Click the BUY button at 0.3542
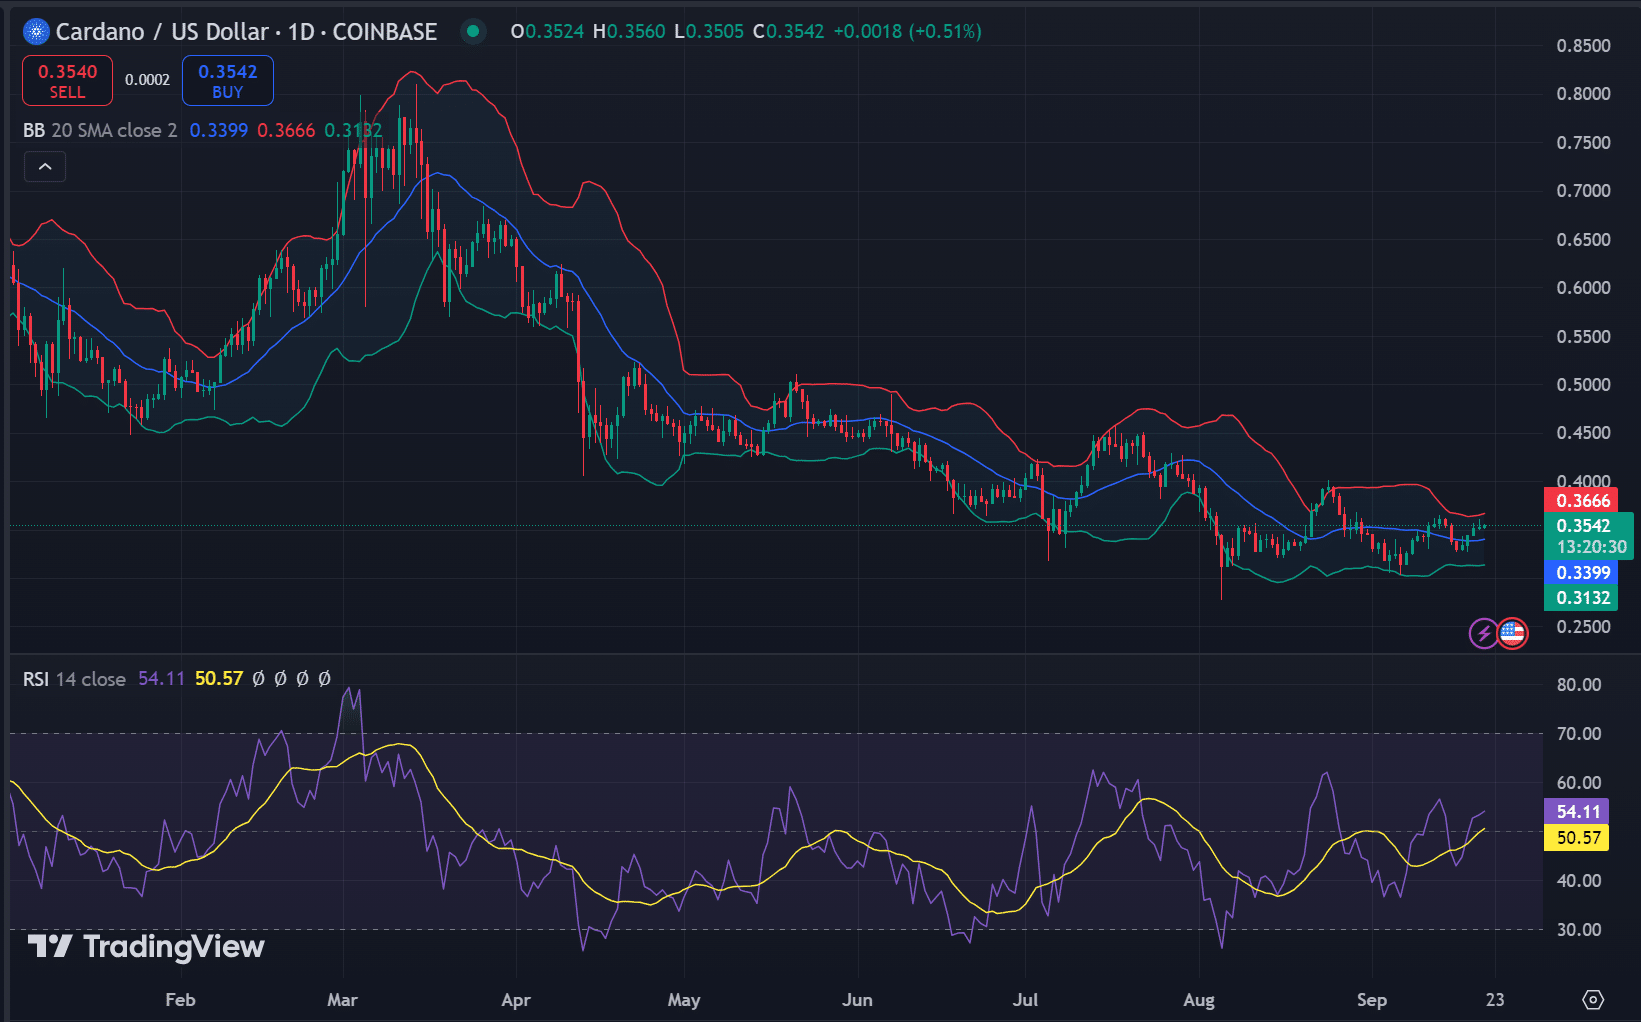 pyautogui.click(x=227, y=80)
